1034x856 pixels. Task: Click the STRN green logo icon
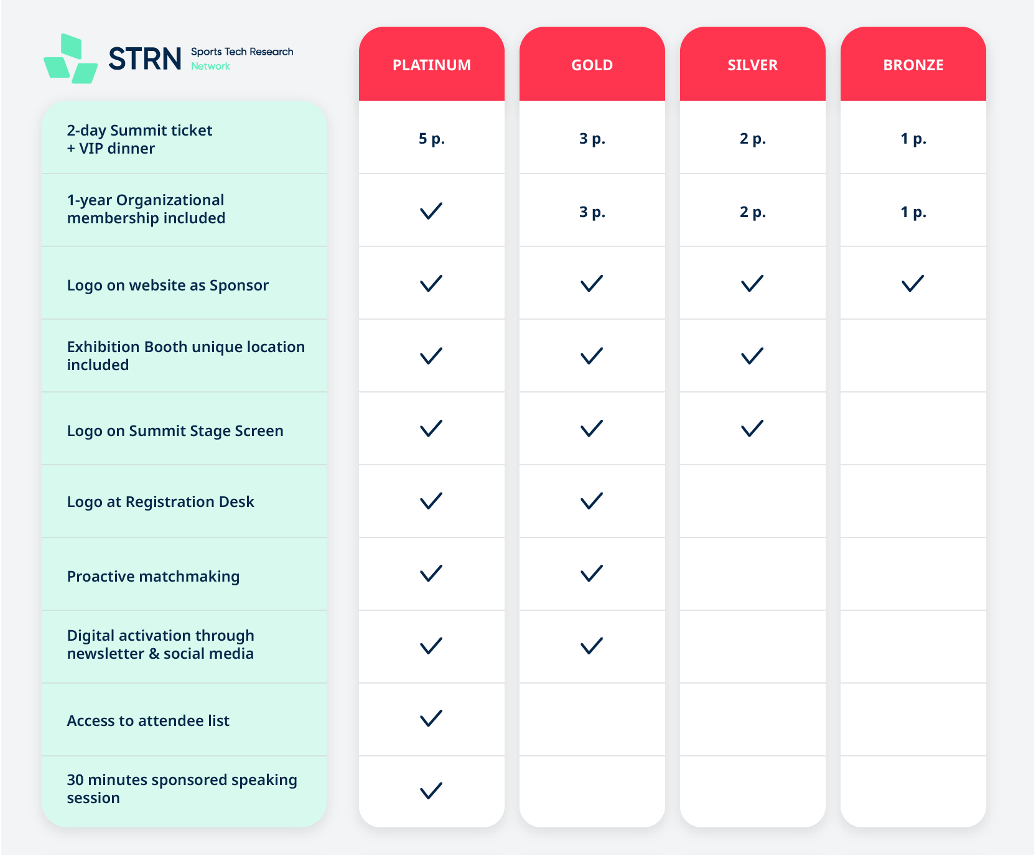tap(71, 58)
